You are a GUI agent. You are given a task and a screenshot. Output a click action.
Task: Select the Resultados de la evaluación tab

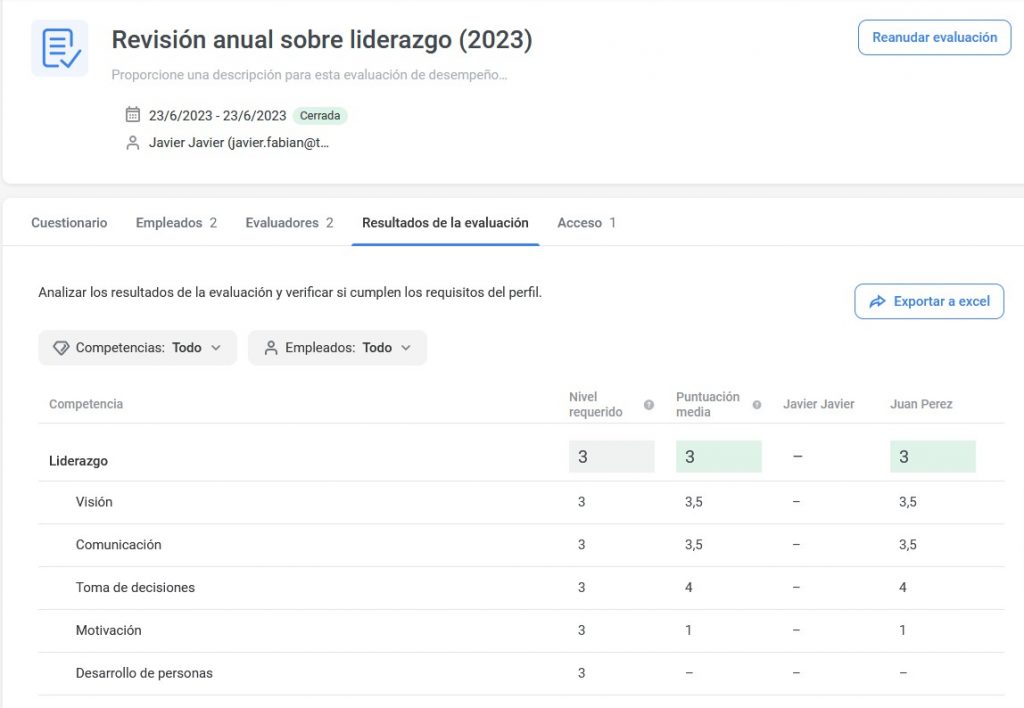click(445, 223)
